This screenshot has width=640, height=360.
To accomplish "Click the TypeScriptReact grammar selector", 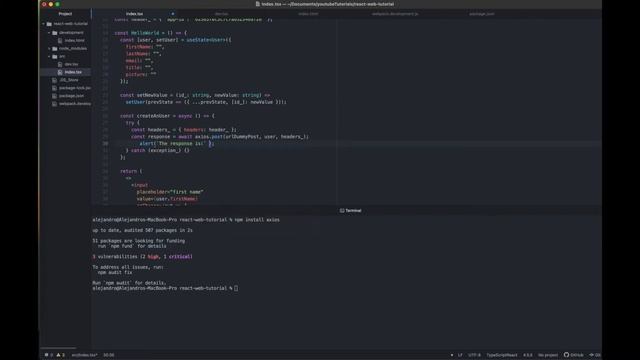I will tap(502, 355).
